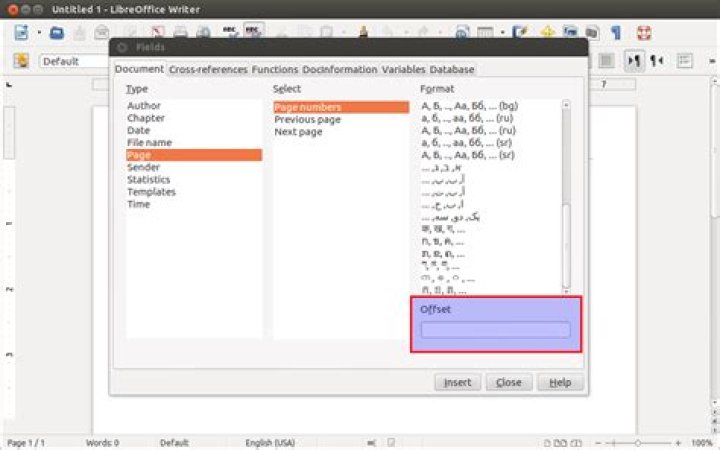Click the zoom slider handle
This screenshot has width=720, height=450.
(x=637, y=443)
